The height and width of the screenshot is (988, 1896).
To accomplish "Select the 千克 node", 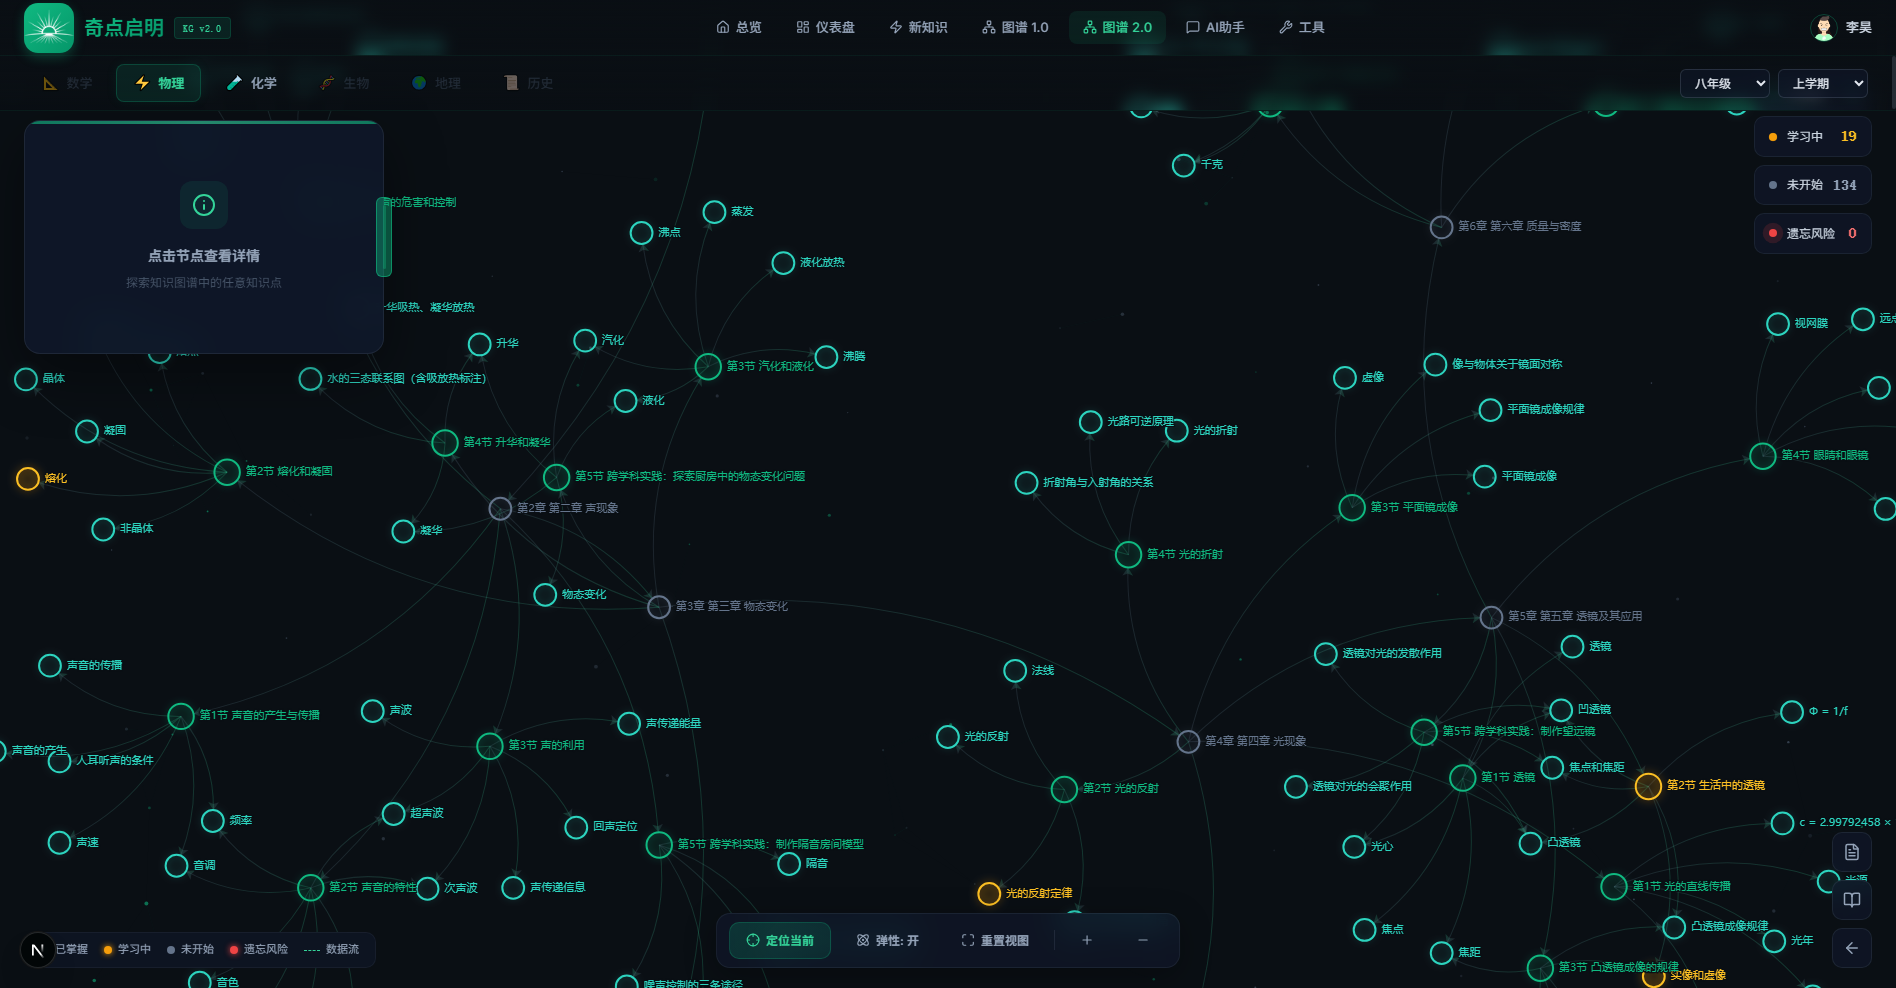I will click(x=1184, y=165).
